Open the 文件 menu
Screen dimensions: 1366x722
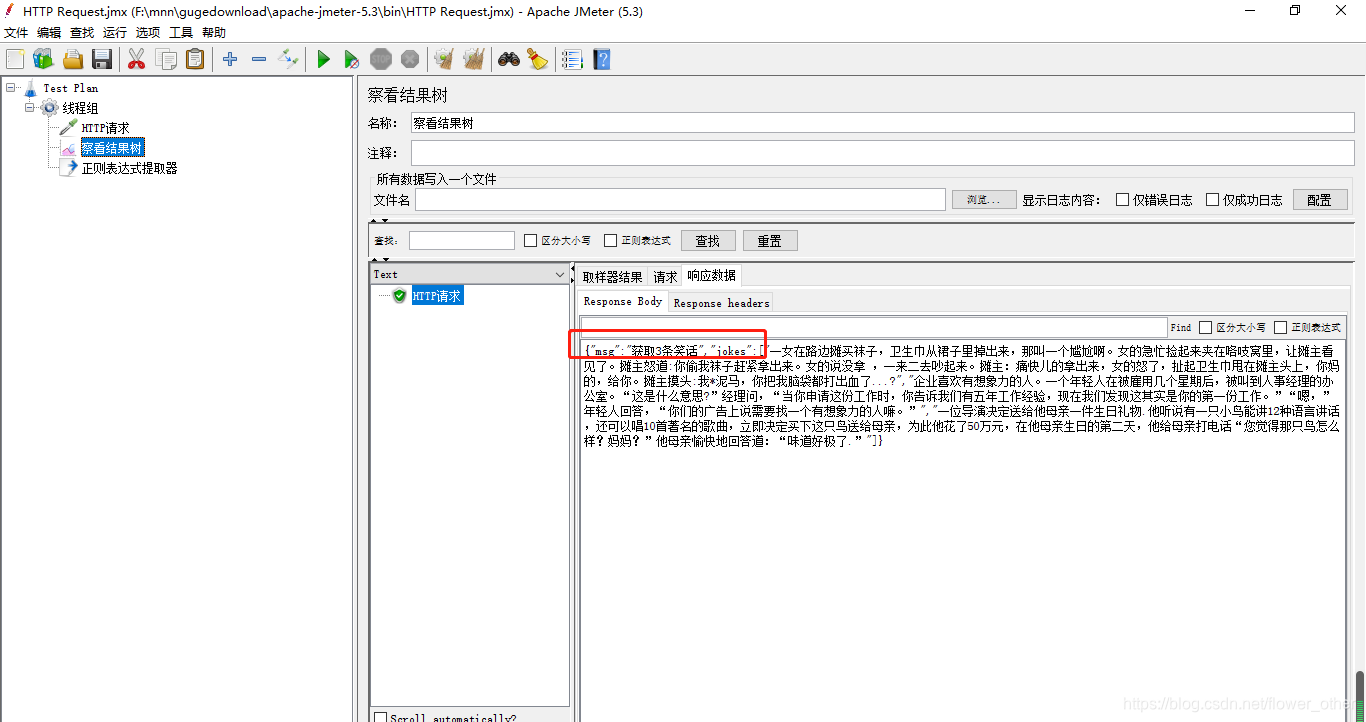[16, 33]
